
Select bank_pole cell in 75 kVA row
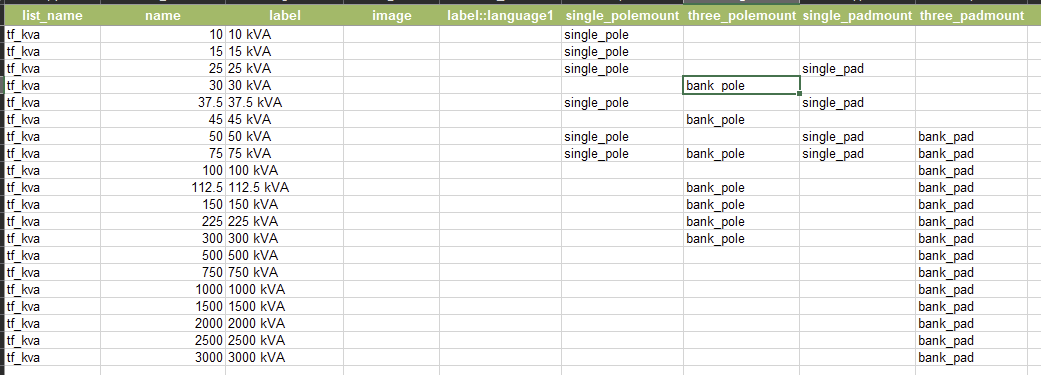tap(742, 154)
